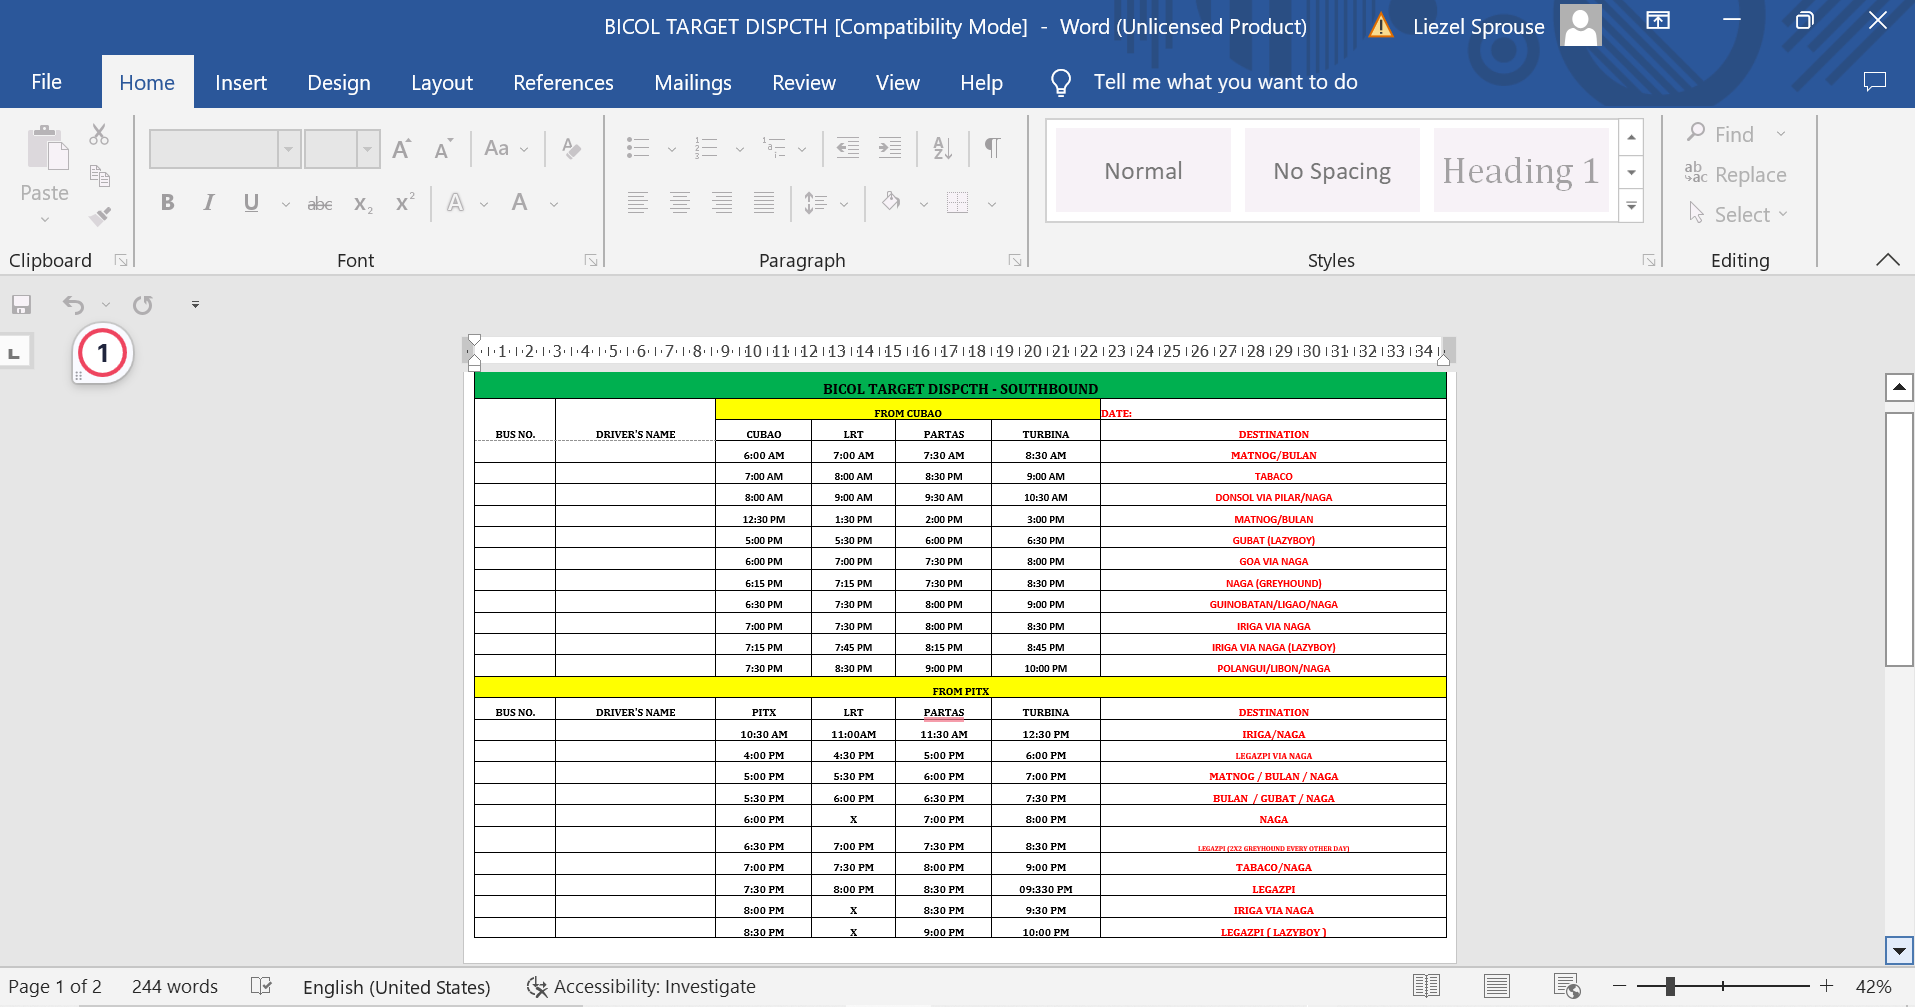The height and width of the screenshot is (1007, 1915).
Task: Open the font size dropdown
Action: click(368, 149)
